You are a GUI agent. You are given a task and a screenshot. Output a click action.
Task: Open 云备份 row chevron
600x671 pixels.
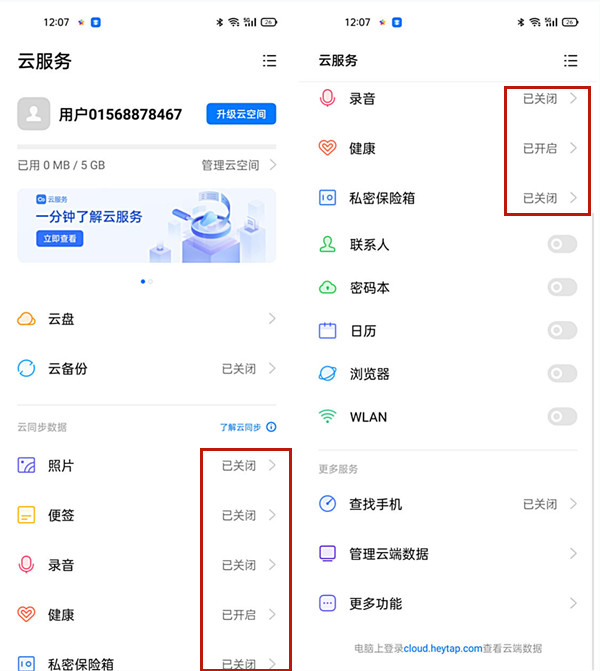pyautogui.click(x=272, y=368)
